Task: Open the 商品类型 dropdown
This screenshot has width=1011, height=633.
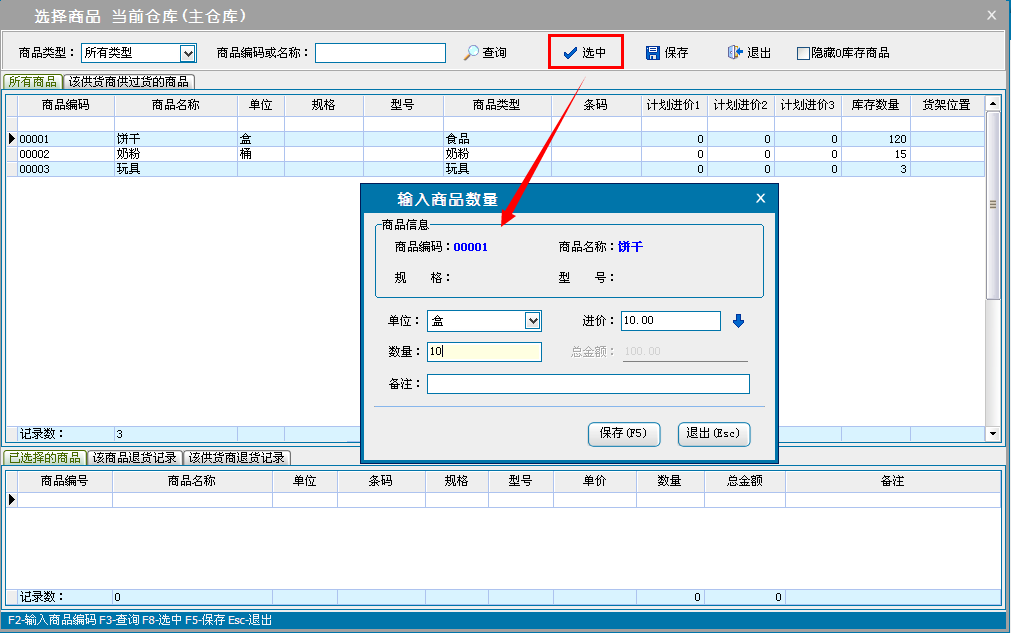Action: (x=187, y=53)
